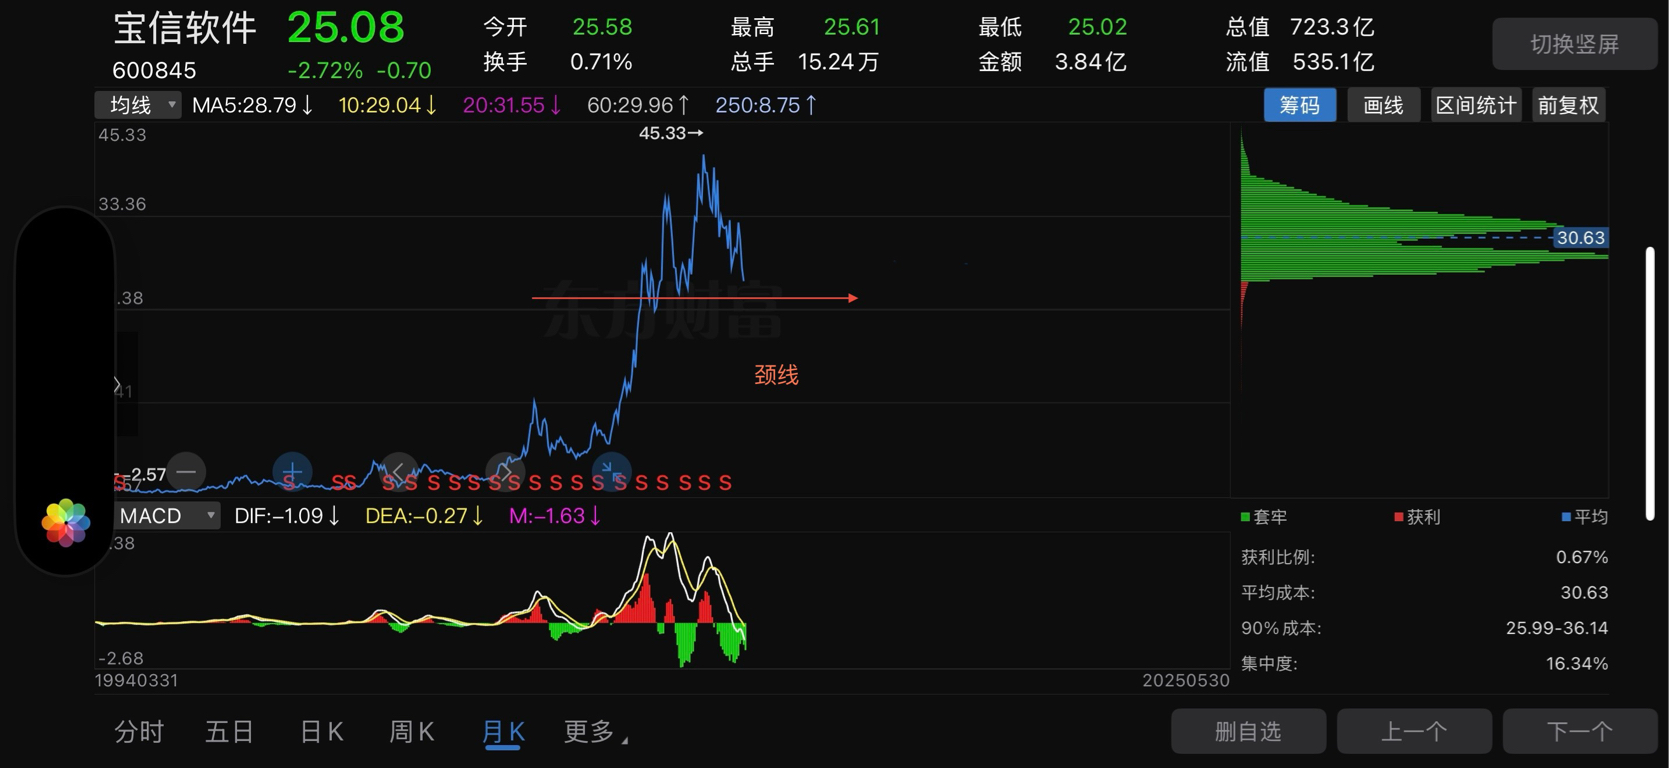Screen dimensions: 1669x768
Task: Move chart earlier with left chevron icon
Action: point(398,472)
